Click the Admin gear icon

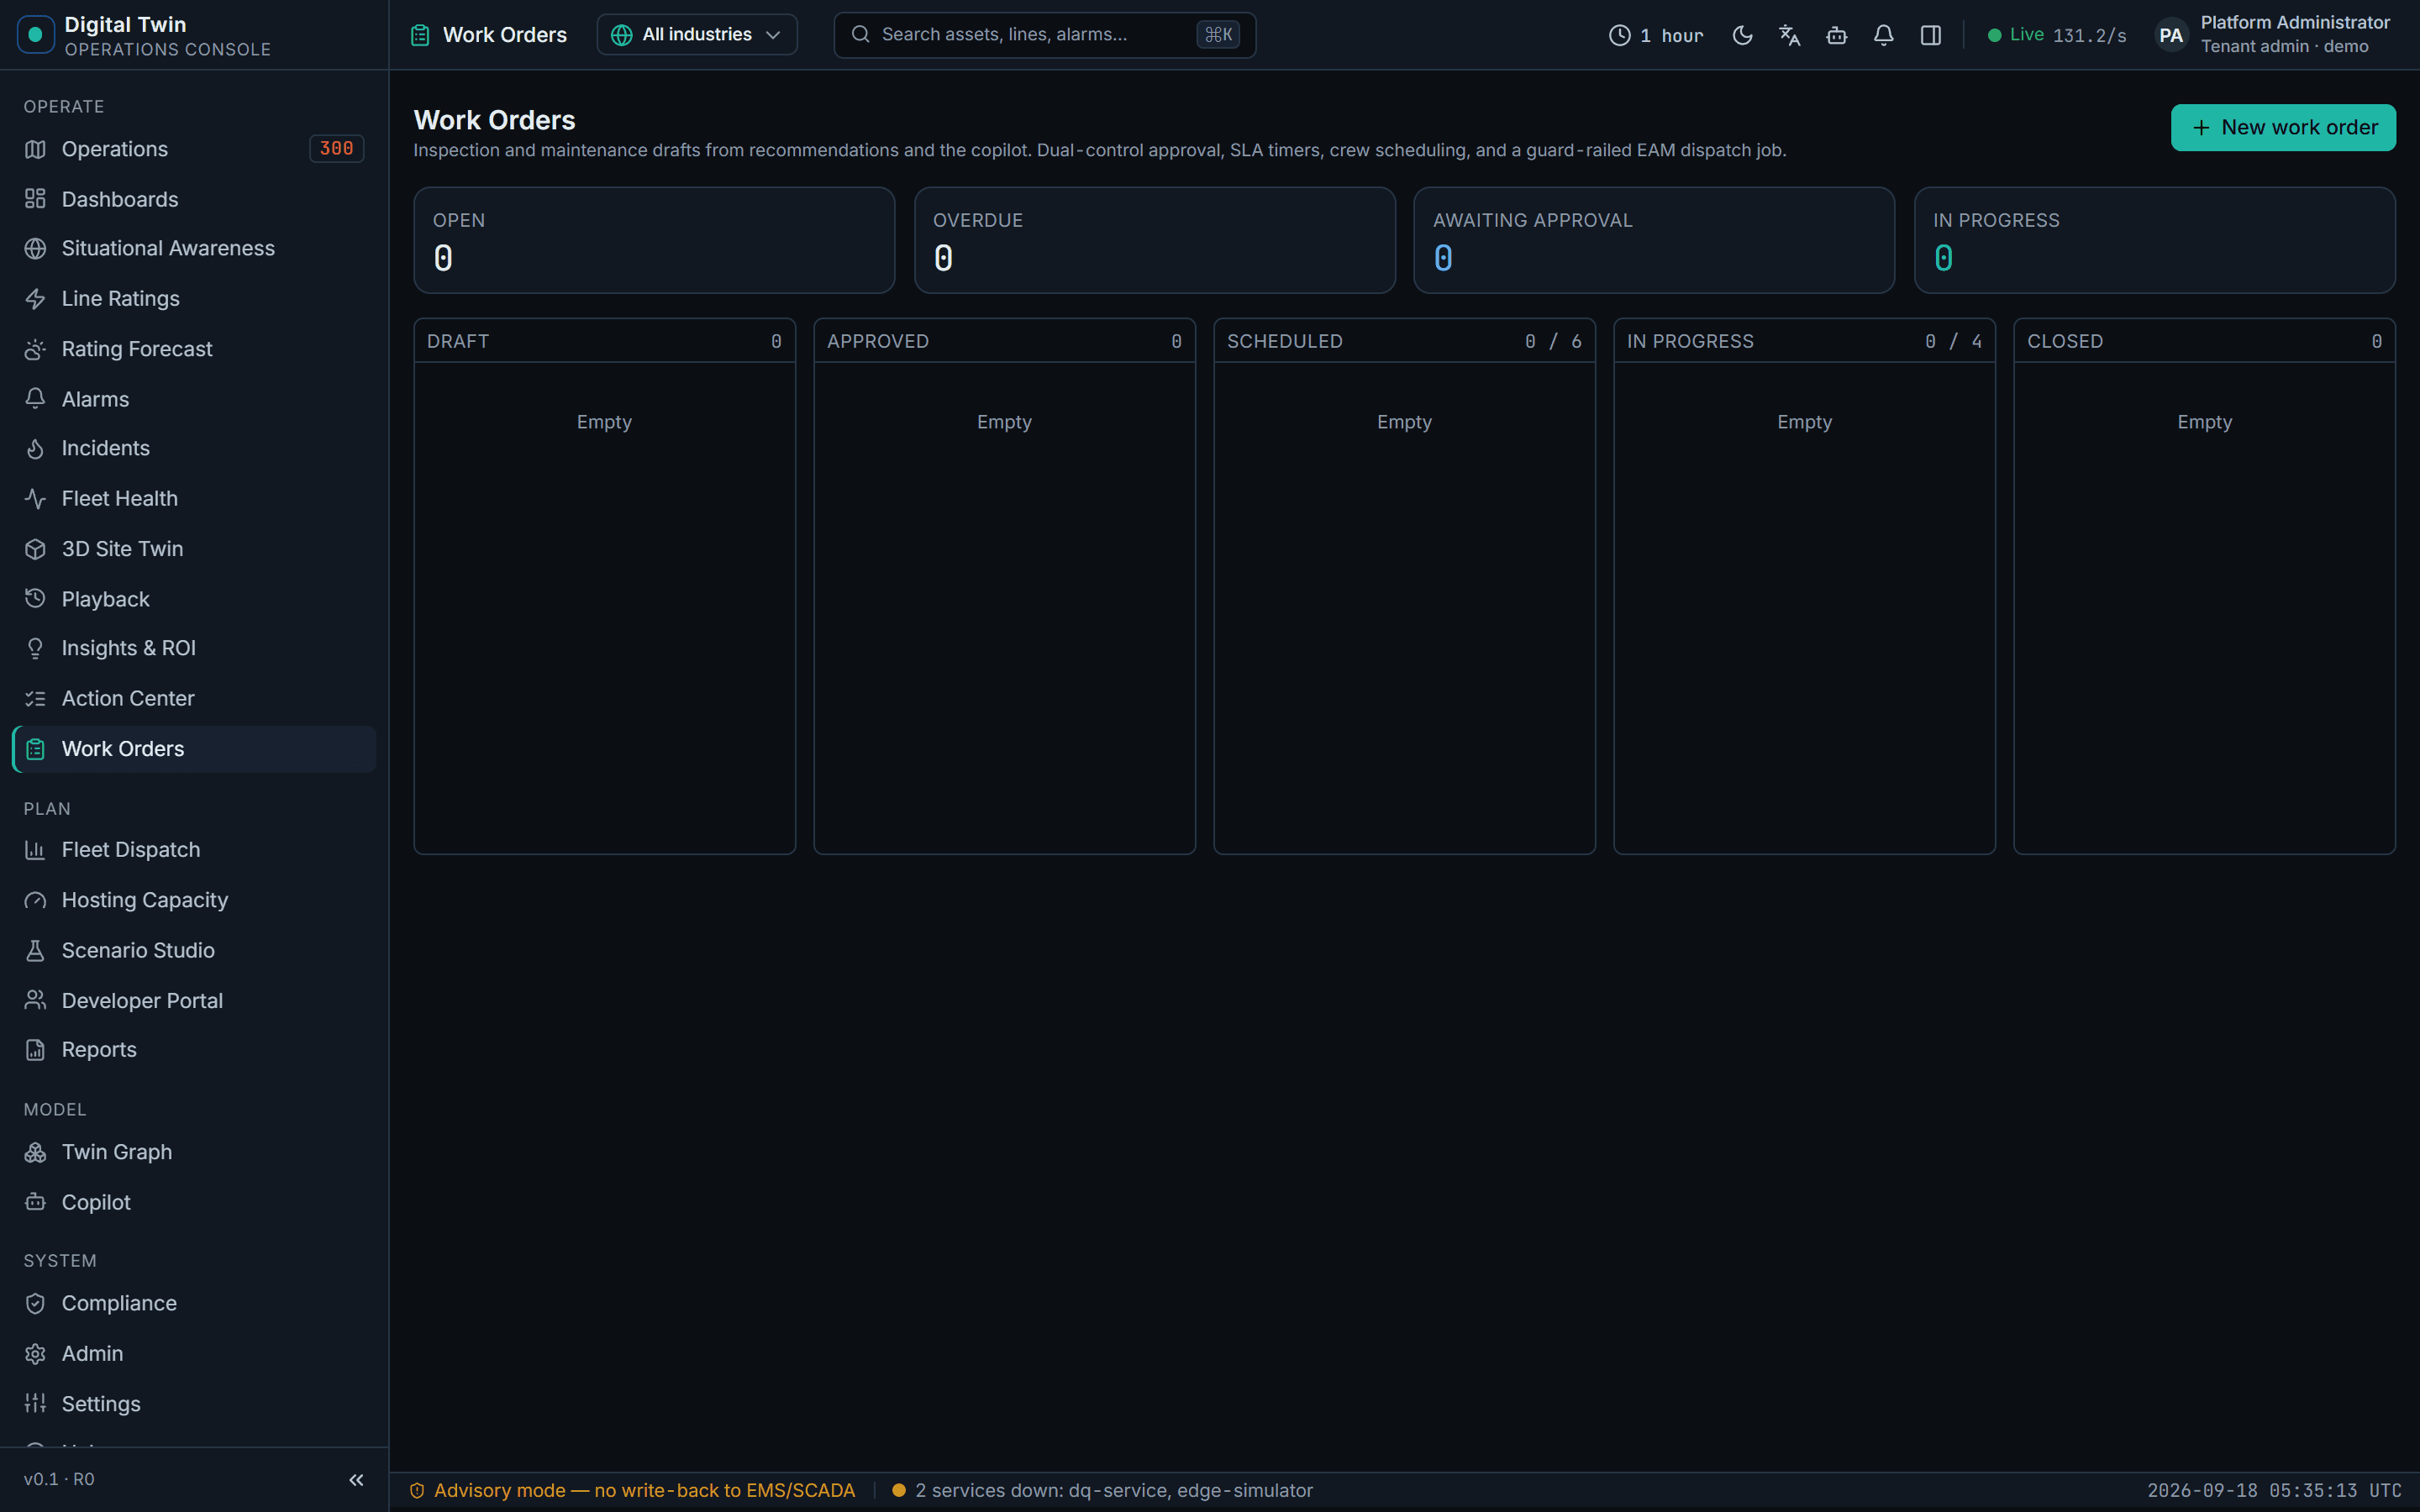[35, 1353]
